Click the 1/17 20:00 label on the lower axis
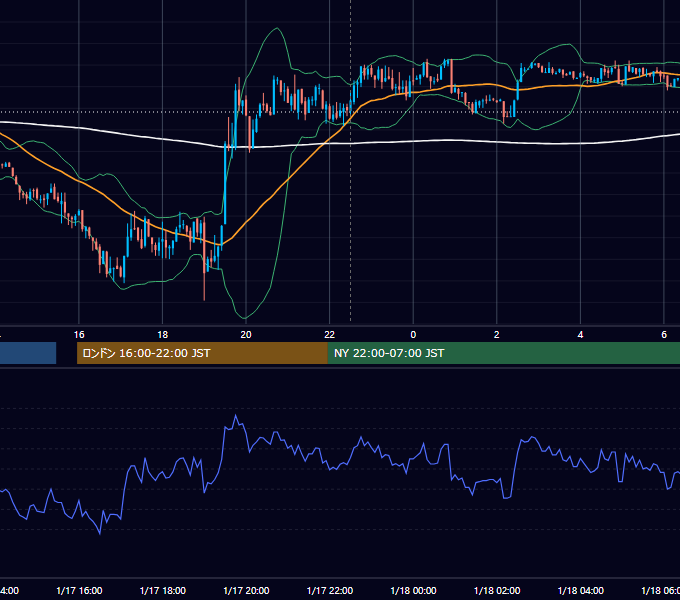 click(246, 591)
